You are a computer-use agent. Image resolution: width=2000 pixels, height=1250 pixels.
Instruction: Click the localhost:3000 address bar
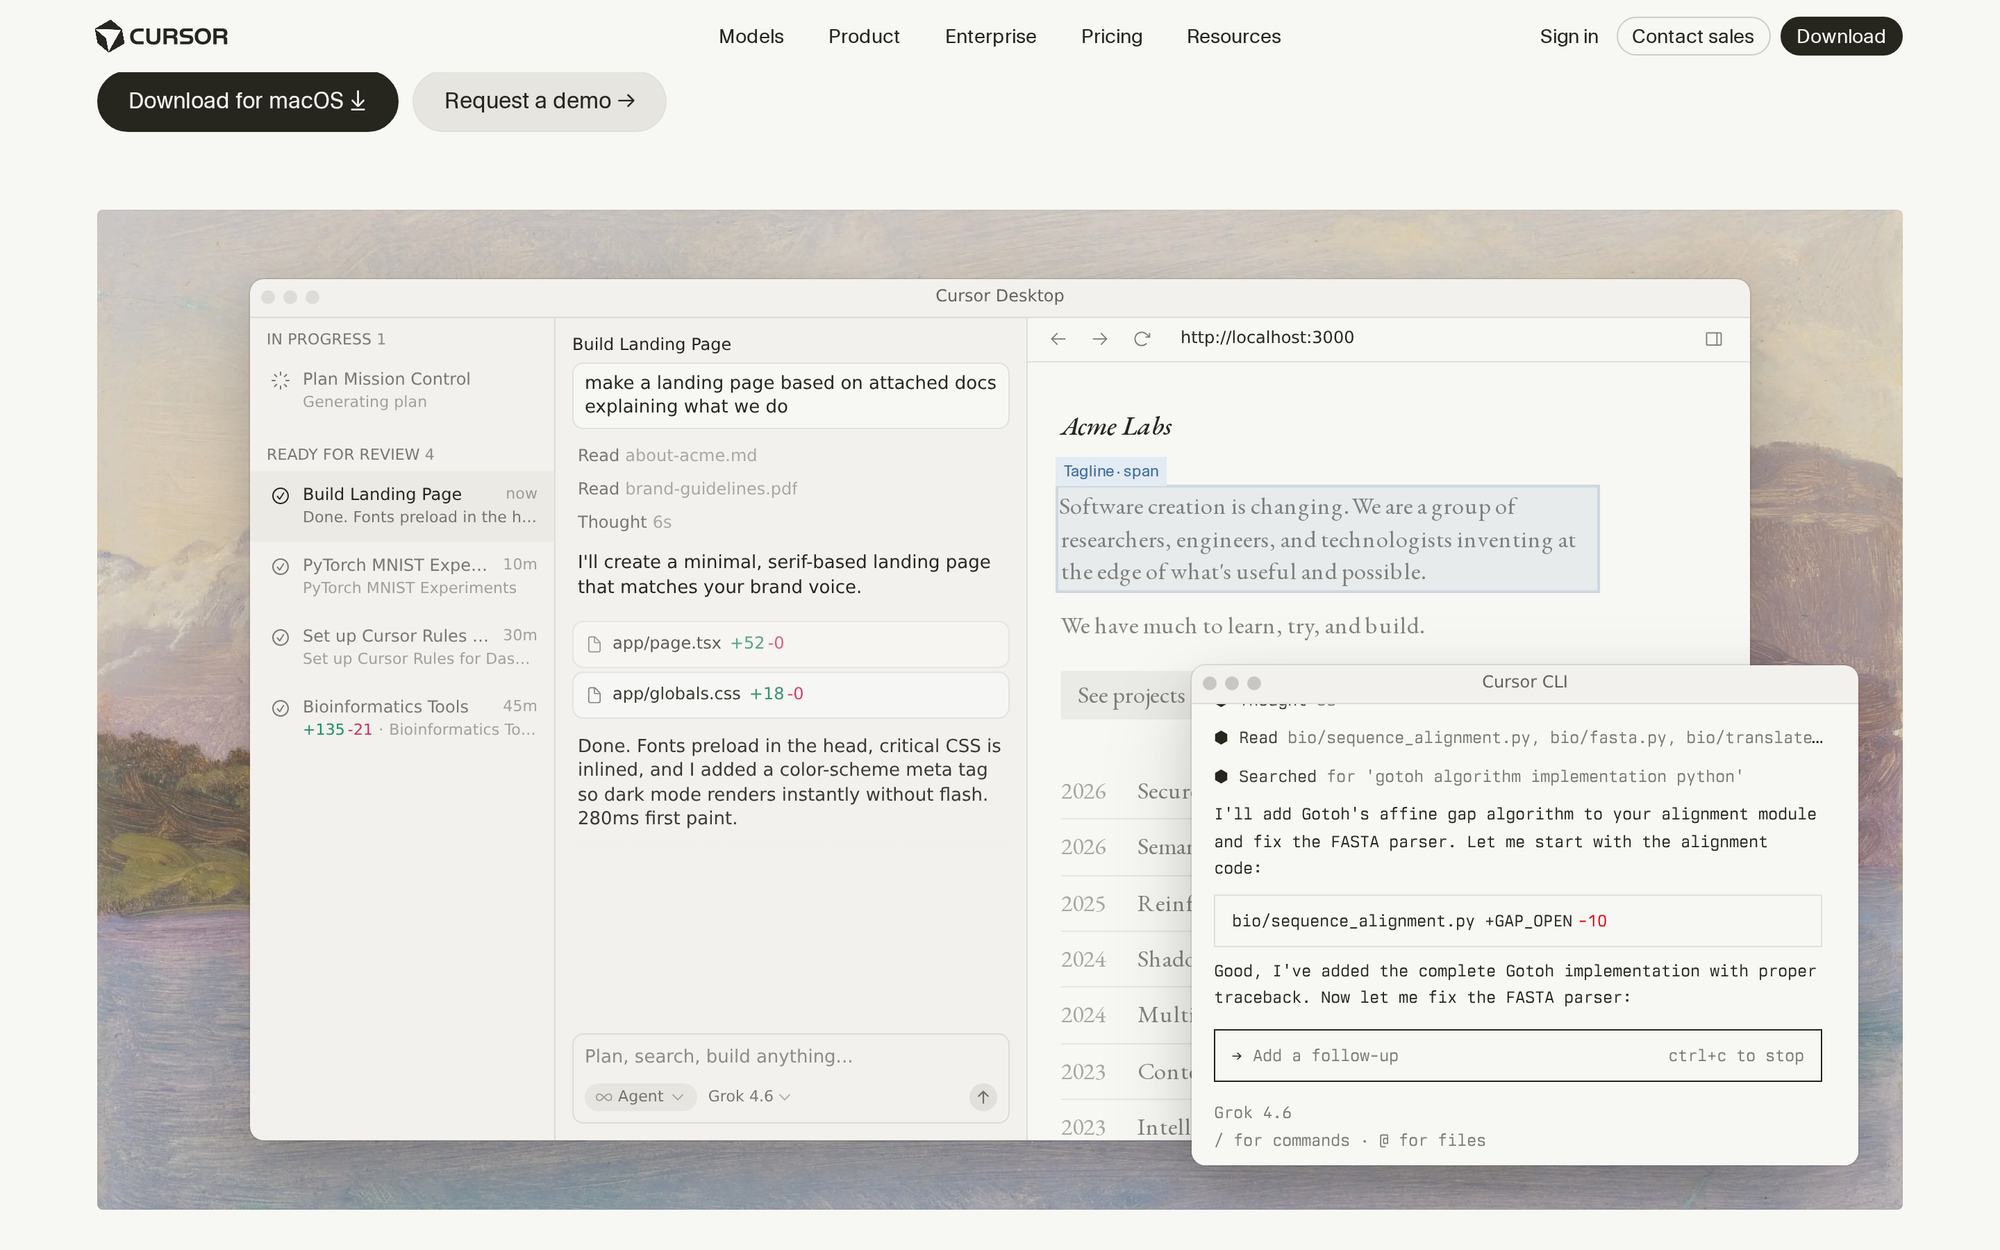[x=1267, y=338]
